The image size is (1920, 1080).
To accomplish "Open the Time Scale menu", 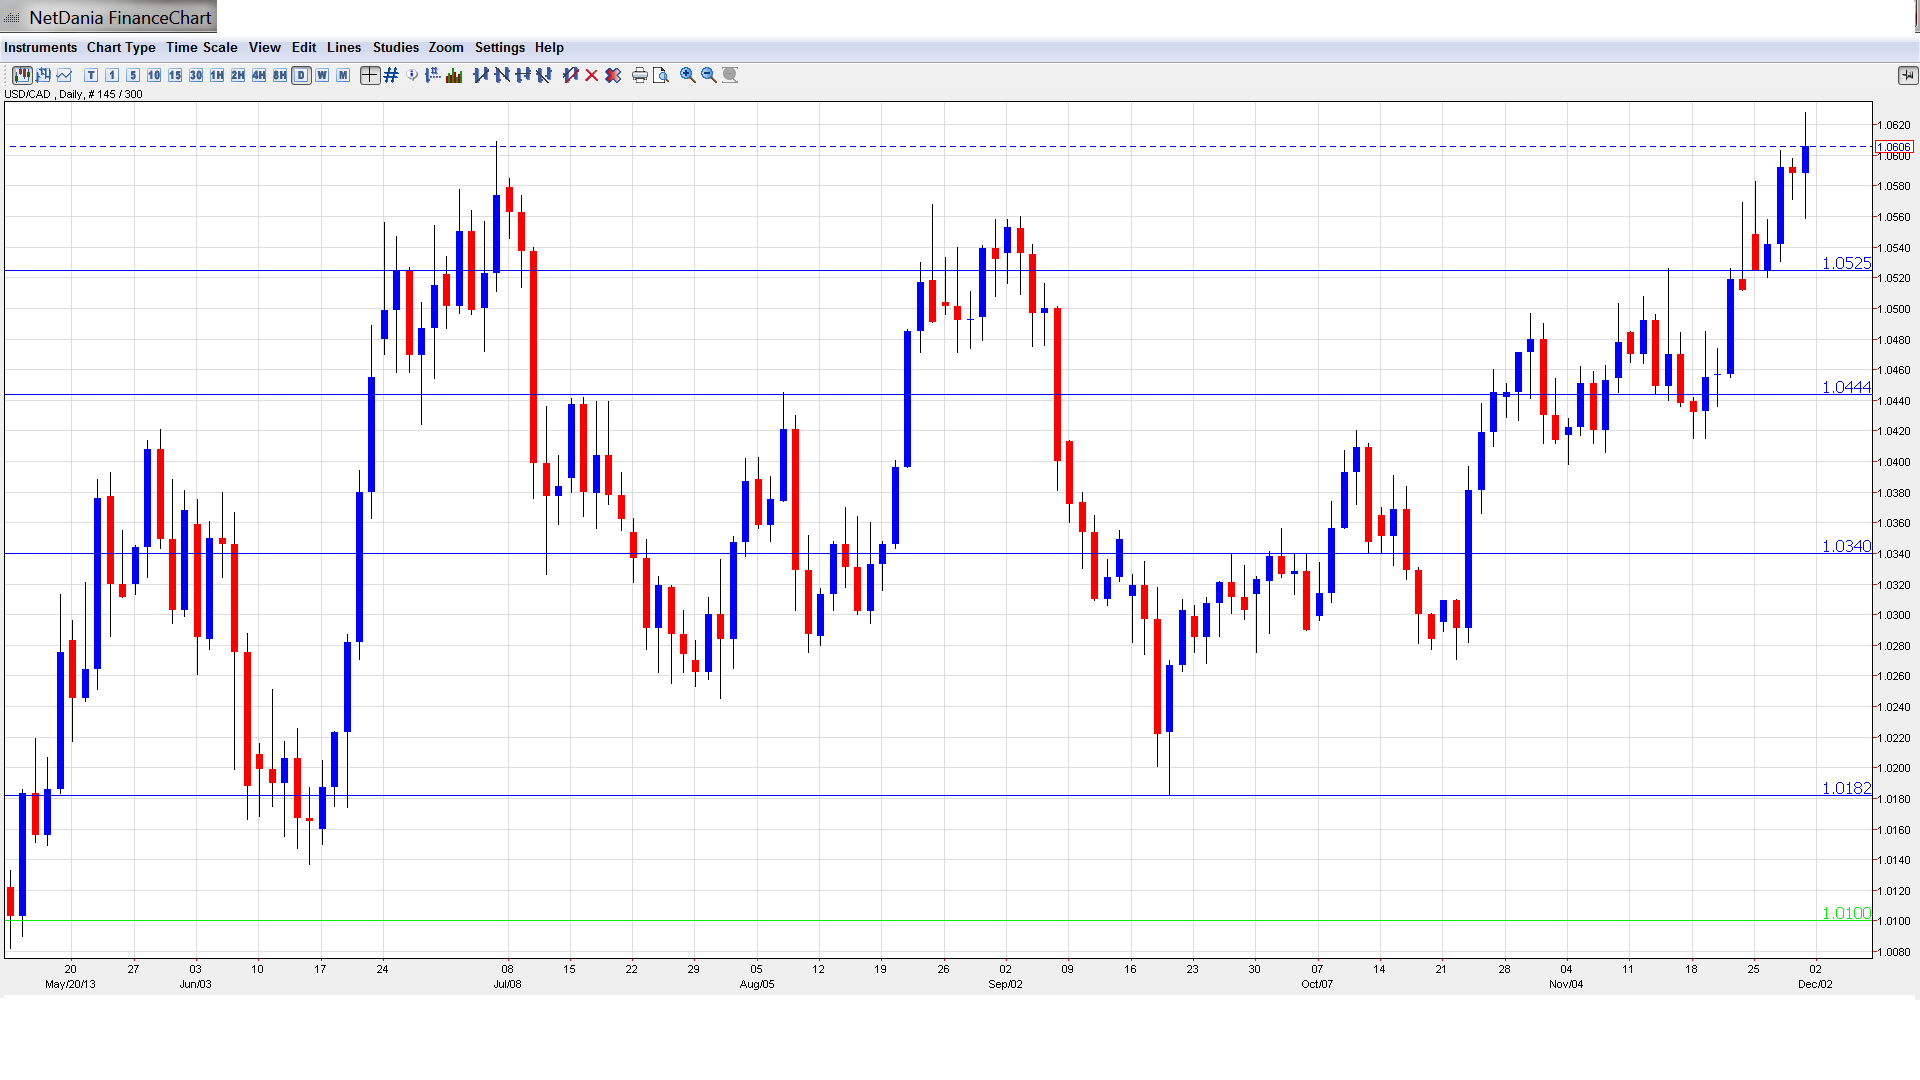I will pos(201,47).
